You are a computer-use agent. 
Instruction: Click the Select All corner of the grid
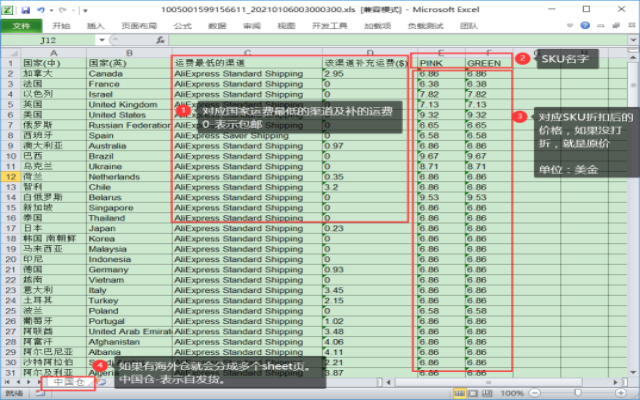click(x=9, y=52)
